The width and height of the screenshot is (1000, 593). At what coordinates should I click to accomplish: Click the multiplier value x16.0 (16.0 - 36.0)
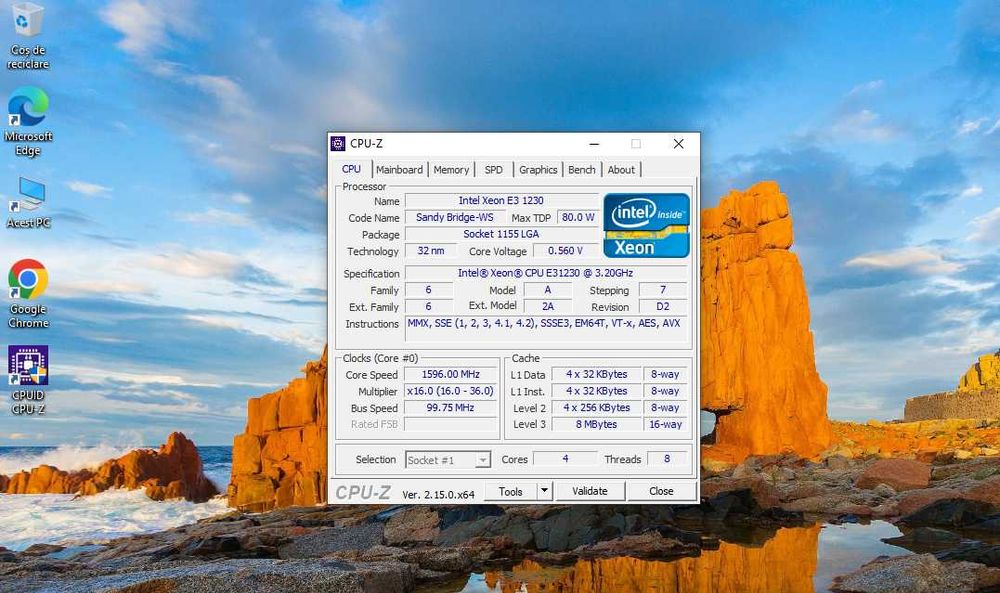tap(451, 391)
